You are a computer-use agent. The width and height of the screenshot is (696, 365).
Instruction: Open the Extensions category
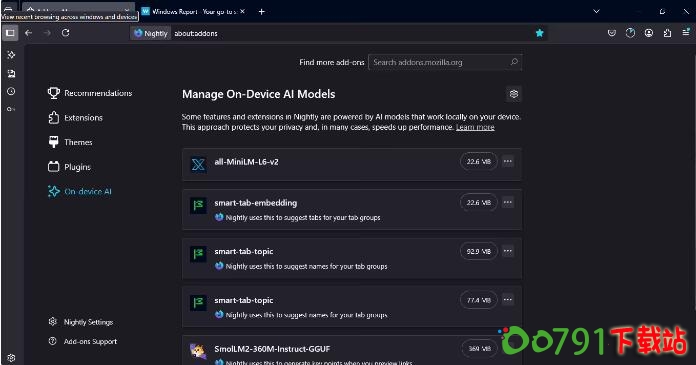click(x=75, y=118)
